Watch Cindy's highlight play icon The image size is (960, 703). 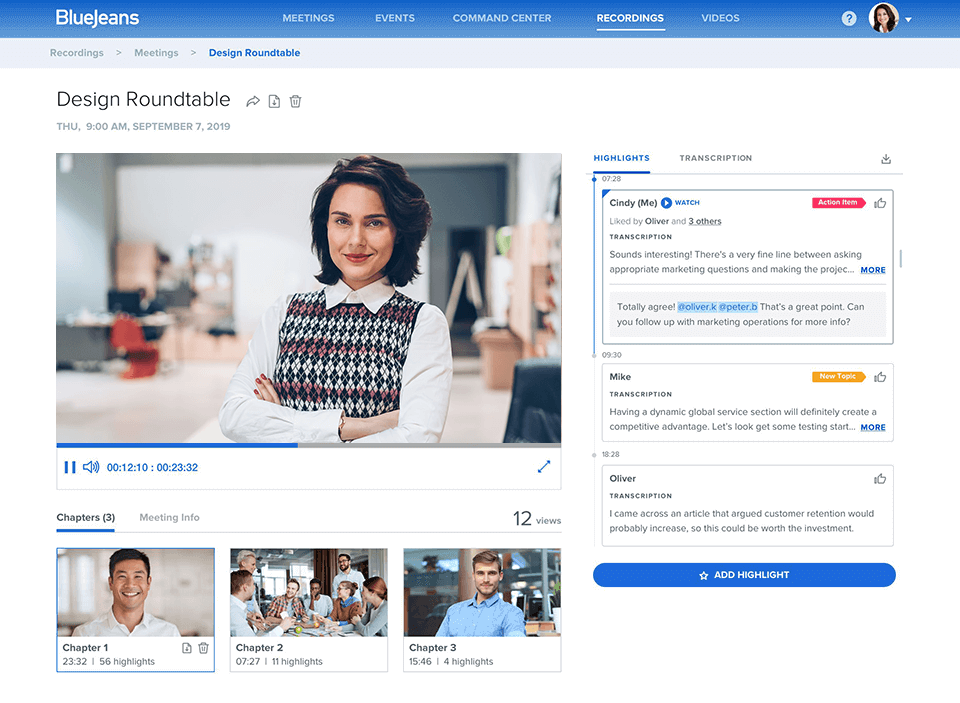[666, 203]
